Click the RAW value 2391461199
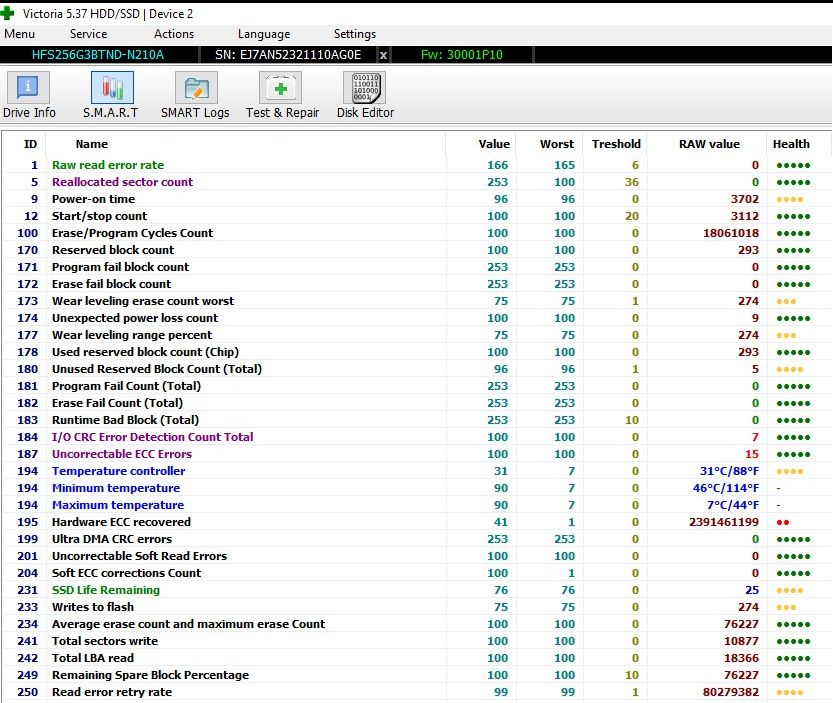This screenshot has height=703, width=833. tap(724, 522)
